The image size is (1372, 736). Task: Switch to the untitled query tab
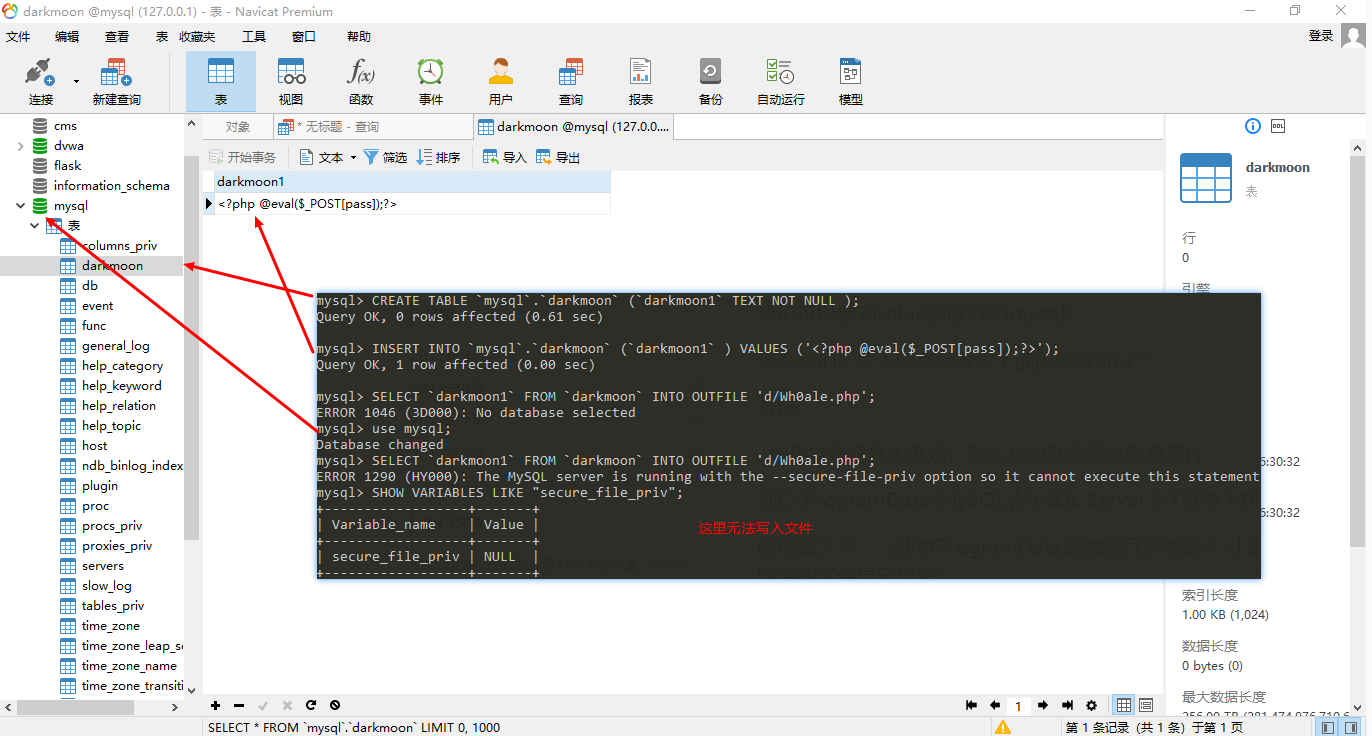point(372,127)
